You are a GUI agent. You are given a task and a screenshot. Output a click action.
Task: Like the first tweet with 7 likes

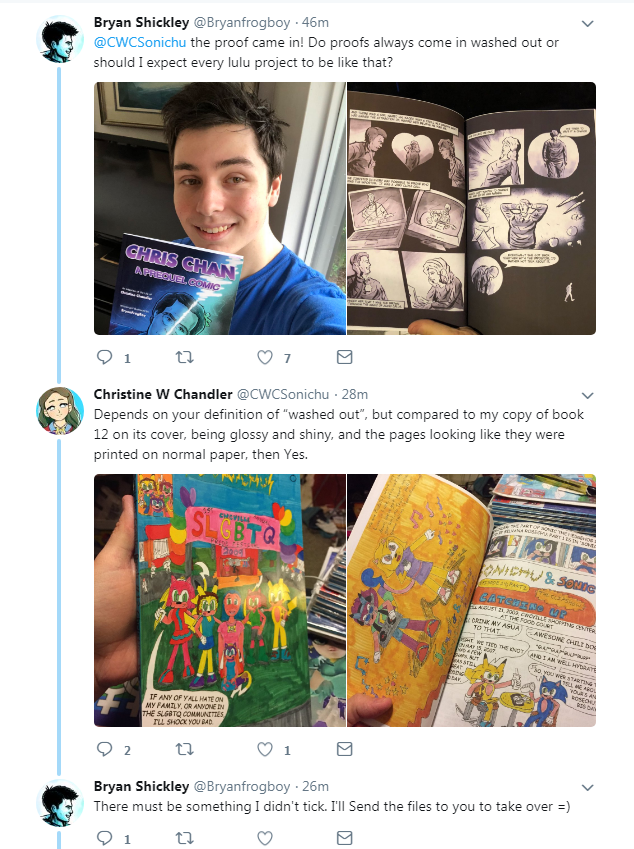pos(265,357)
